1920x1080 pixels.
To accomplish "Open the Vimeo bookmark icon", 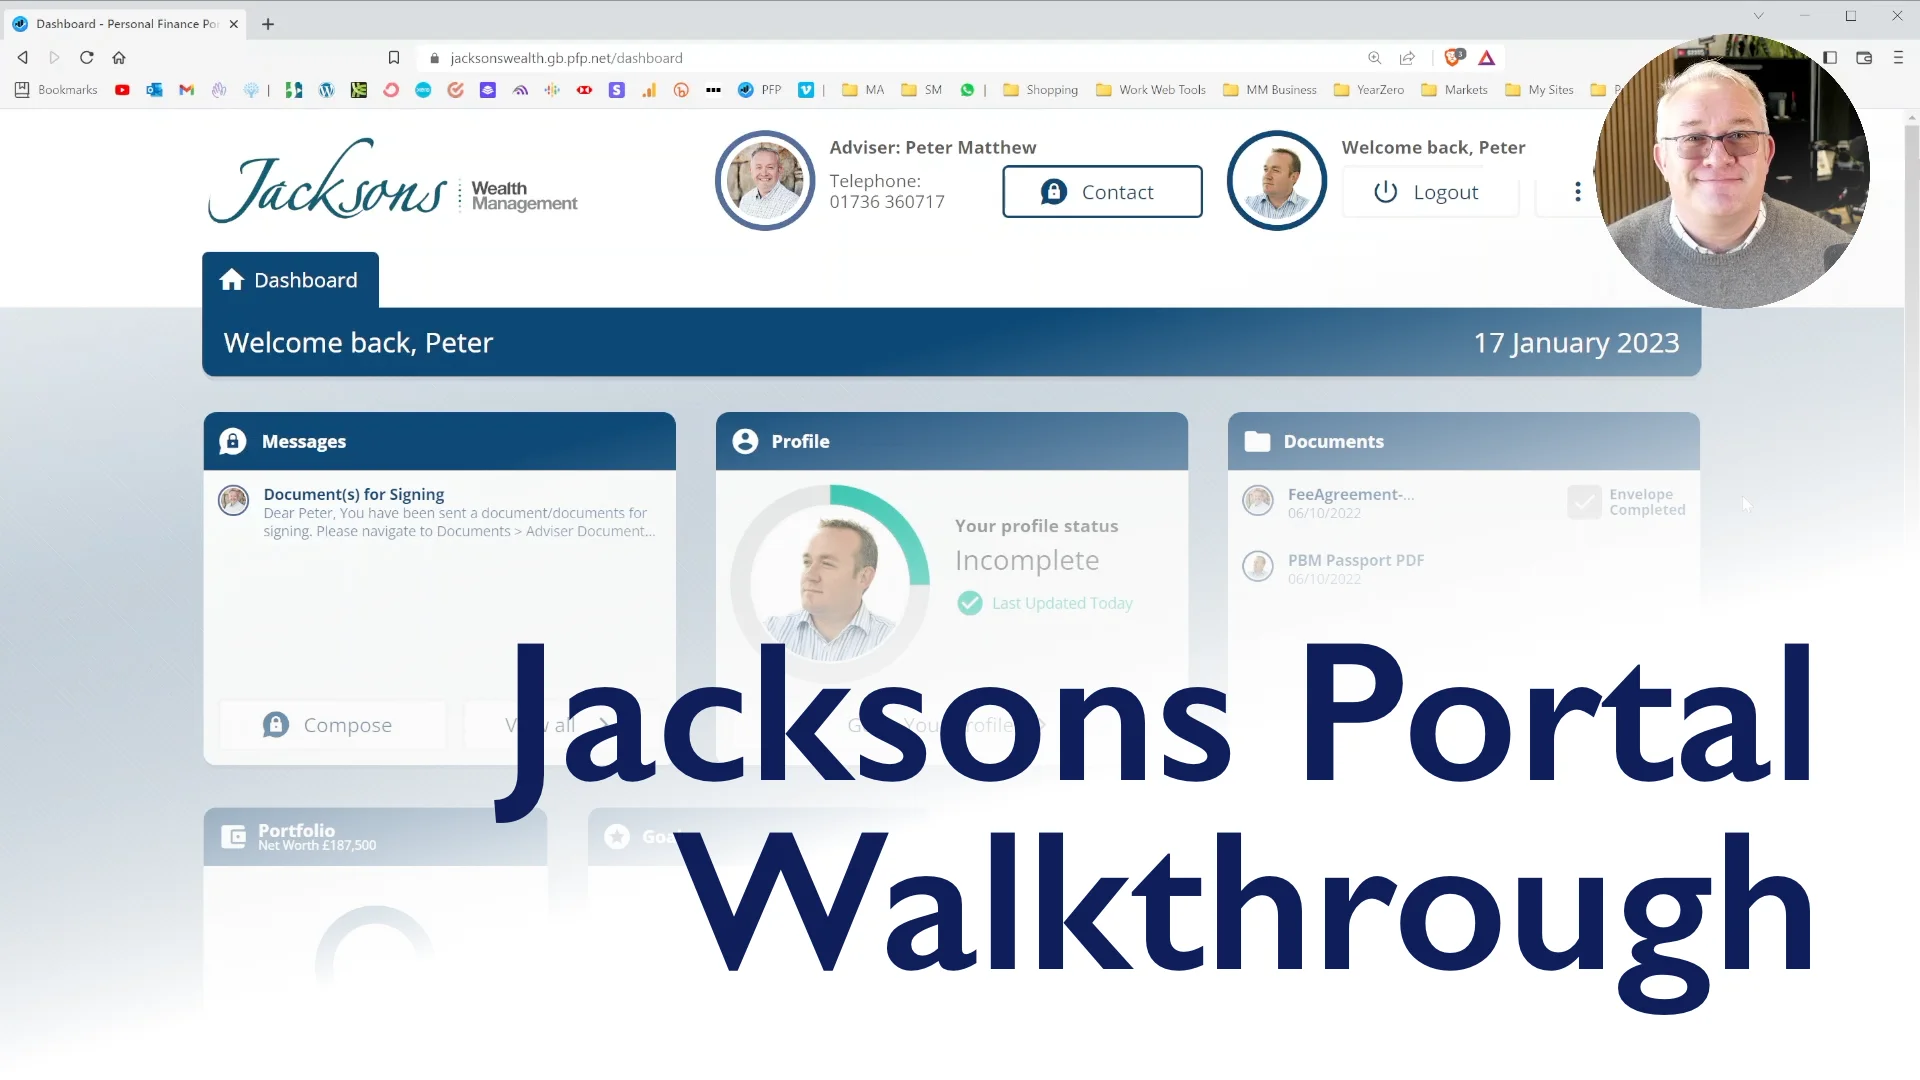I will pyautogui.click(x=806, y=90).
